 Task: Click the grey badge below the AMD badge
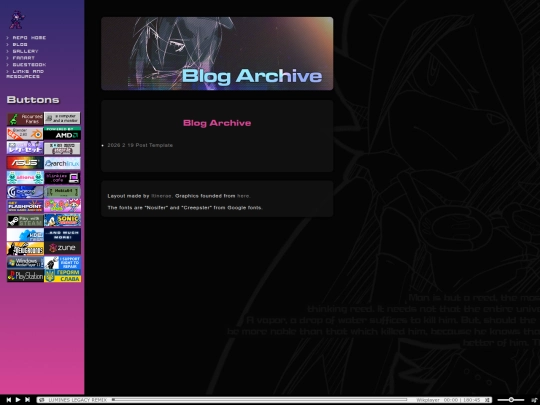pos(62,148)
